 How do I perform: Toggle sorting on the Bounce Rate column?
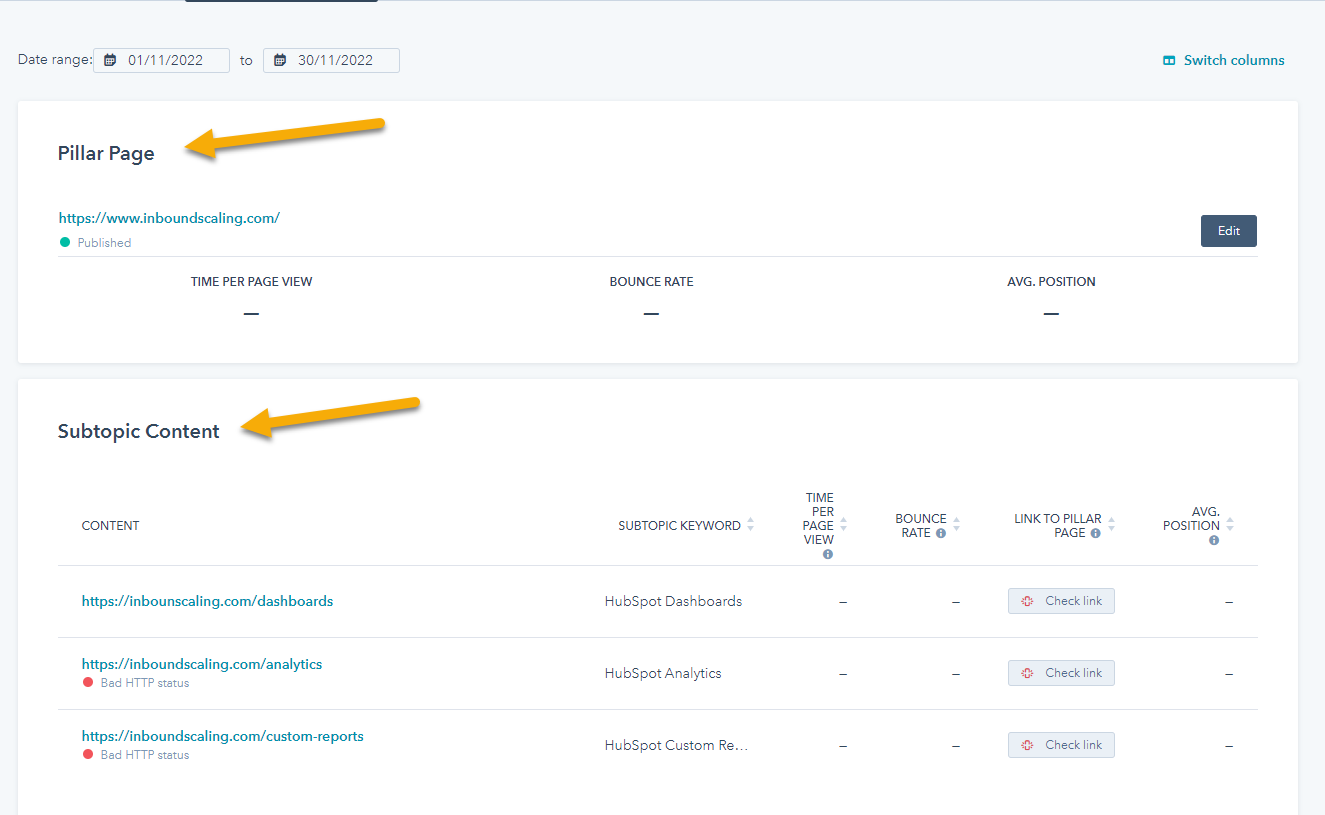pos(956,525)
